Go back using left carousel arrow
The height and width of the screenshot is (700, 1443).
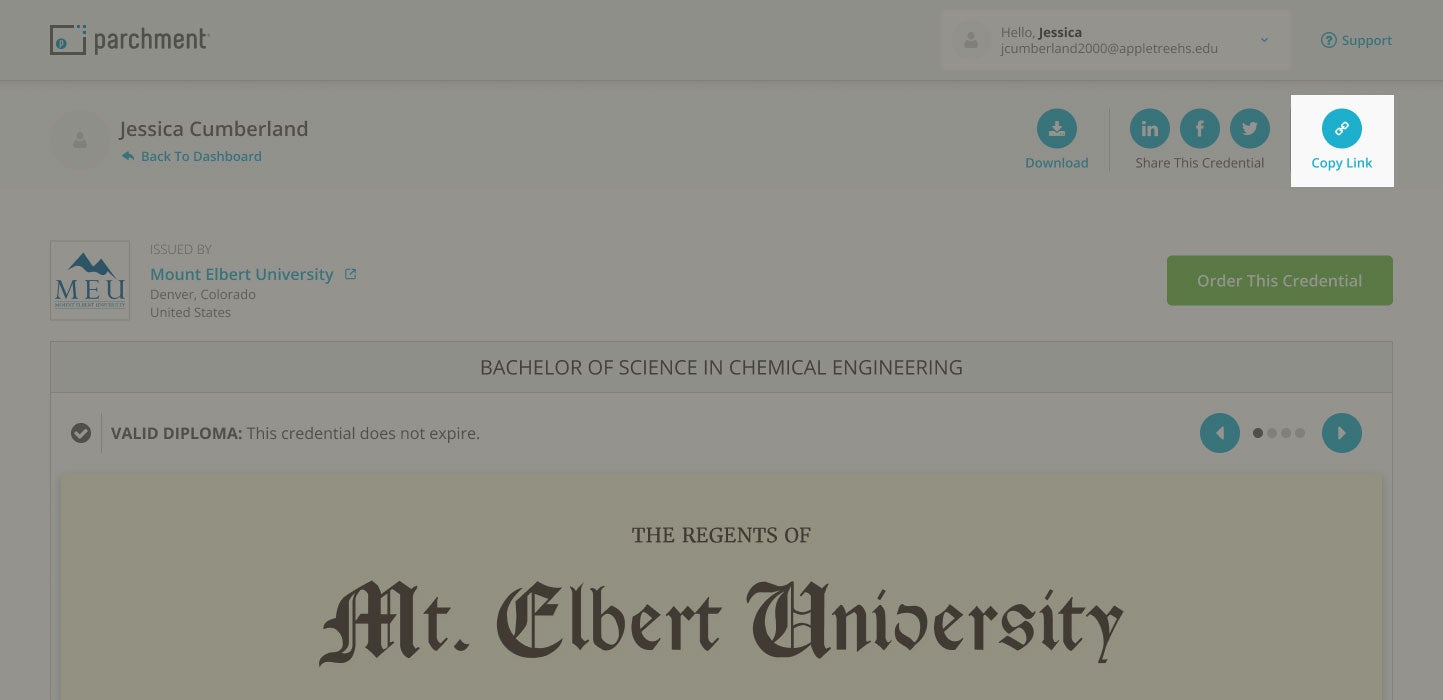point(1219,433)
